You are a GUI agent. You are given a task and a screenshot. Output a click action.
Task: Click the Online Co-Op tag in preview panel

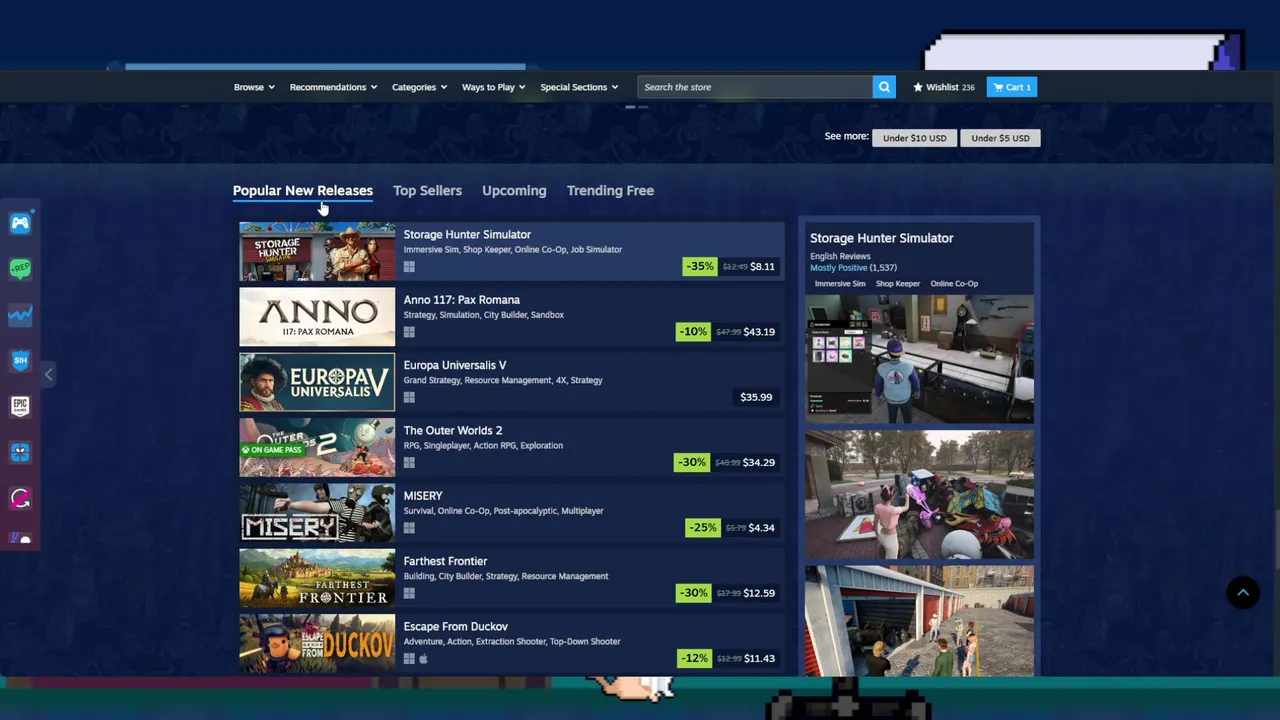pyautogui.click(x=954, y=283)
